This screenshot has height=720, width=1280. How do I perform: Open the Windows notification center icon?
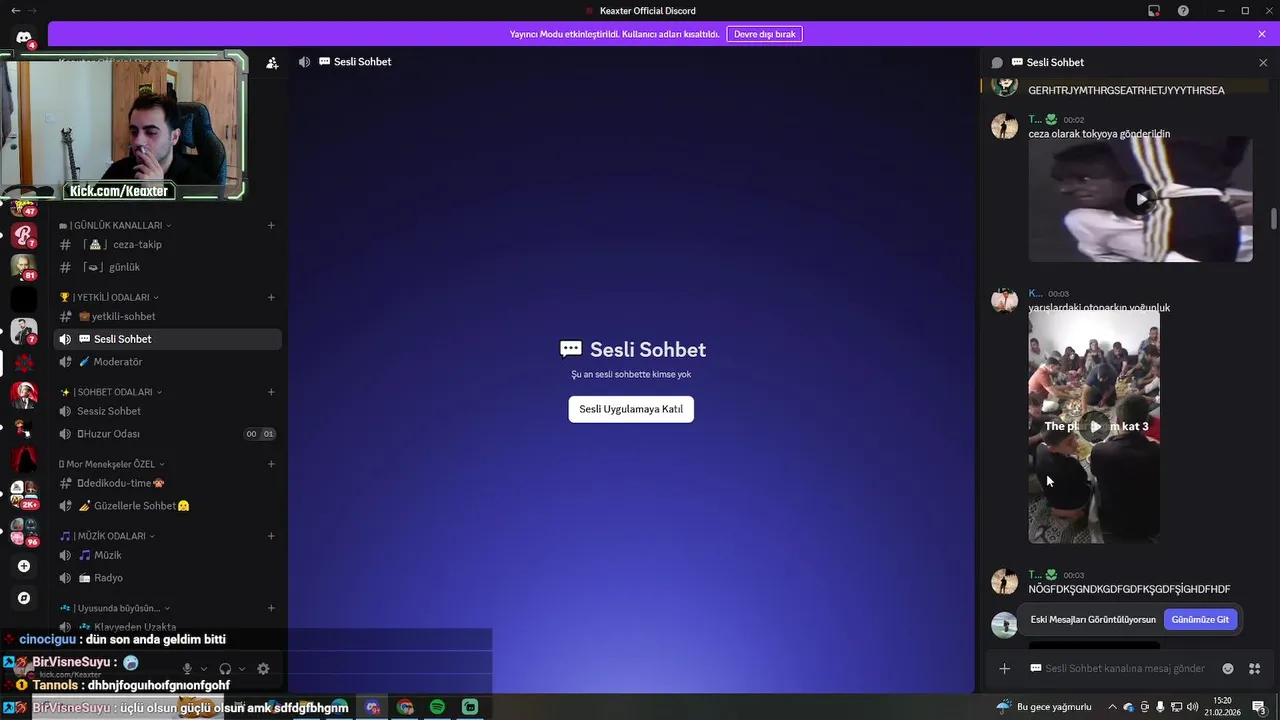pos(1258,707)
